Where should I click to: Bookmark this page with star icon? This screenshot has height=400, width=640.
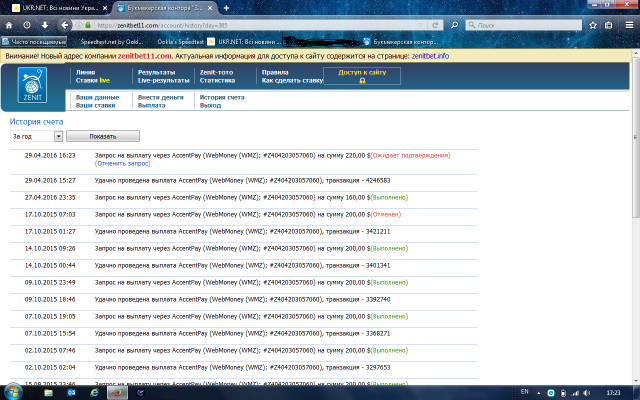593,25
